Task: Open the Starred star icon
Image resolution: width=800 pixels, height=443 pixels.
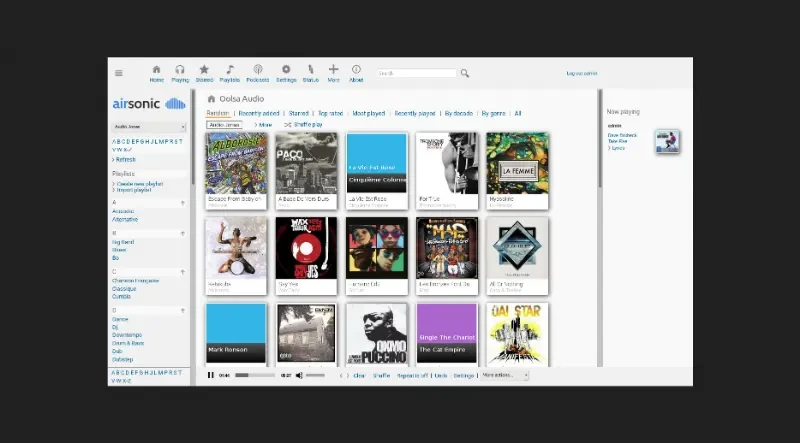Action: pos(204,69)
